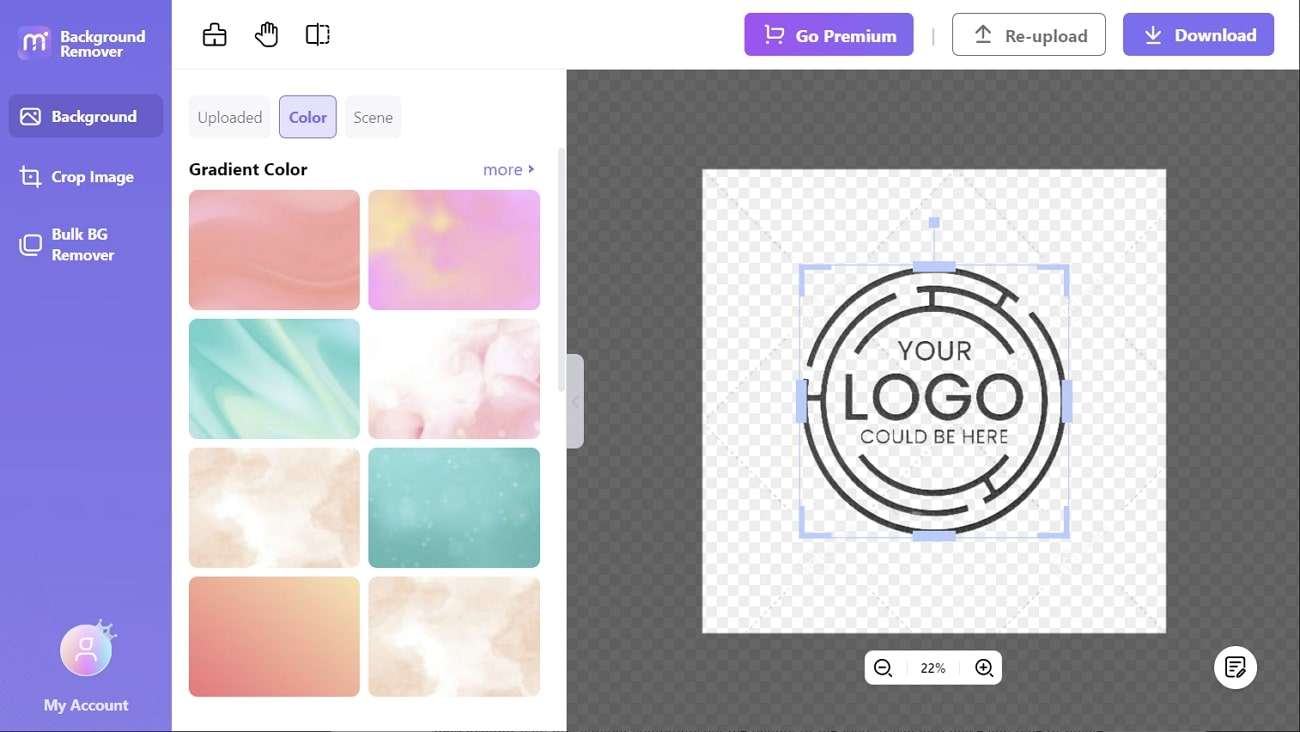
Task: Apply the pink silk gradient thumbnail
Action: click(x=274, y=249)
